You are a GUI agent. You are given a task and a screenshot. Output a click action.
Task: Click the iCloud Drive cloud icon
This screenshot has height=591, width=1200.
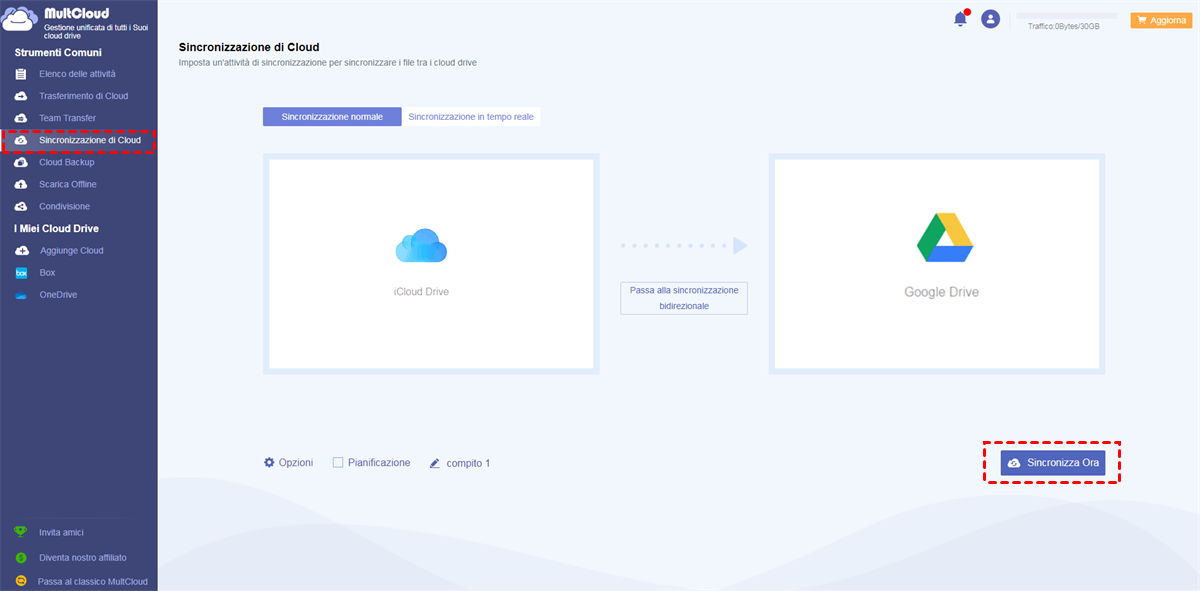click(x=421, y=246)
